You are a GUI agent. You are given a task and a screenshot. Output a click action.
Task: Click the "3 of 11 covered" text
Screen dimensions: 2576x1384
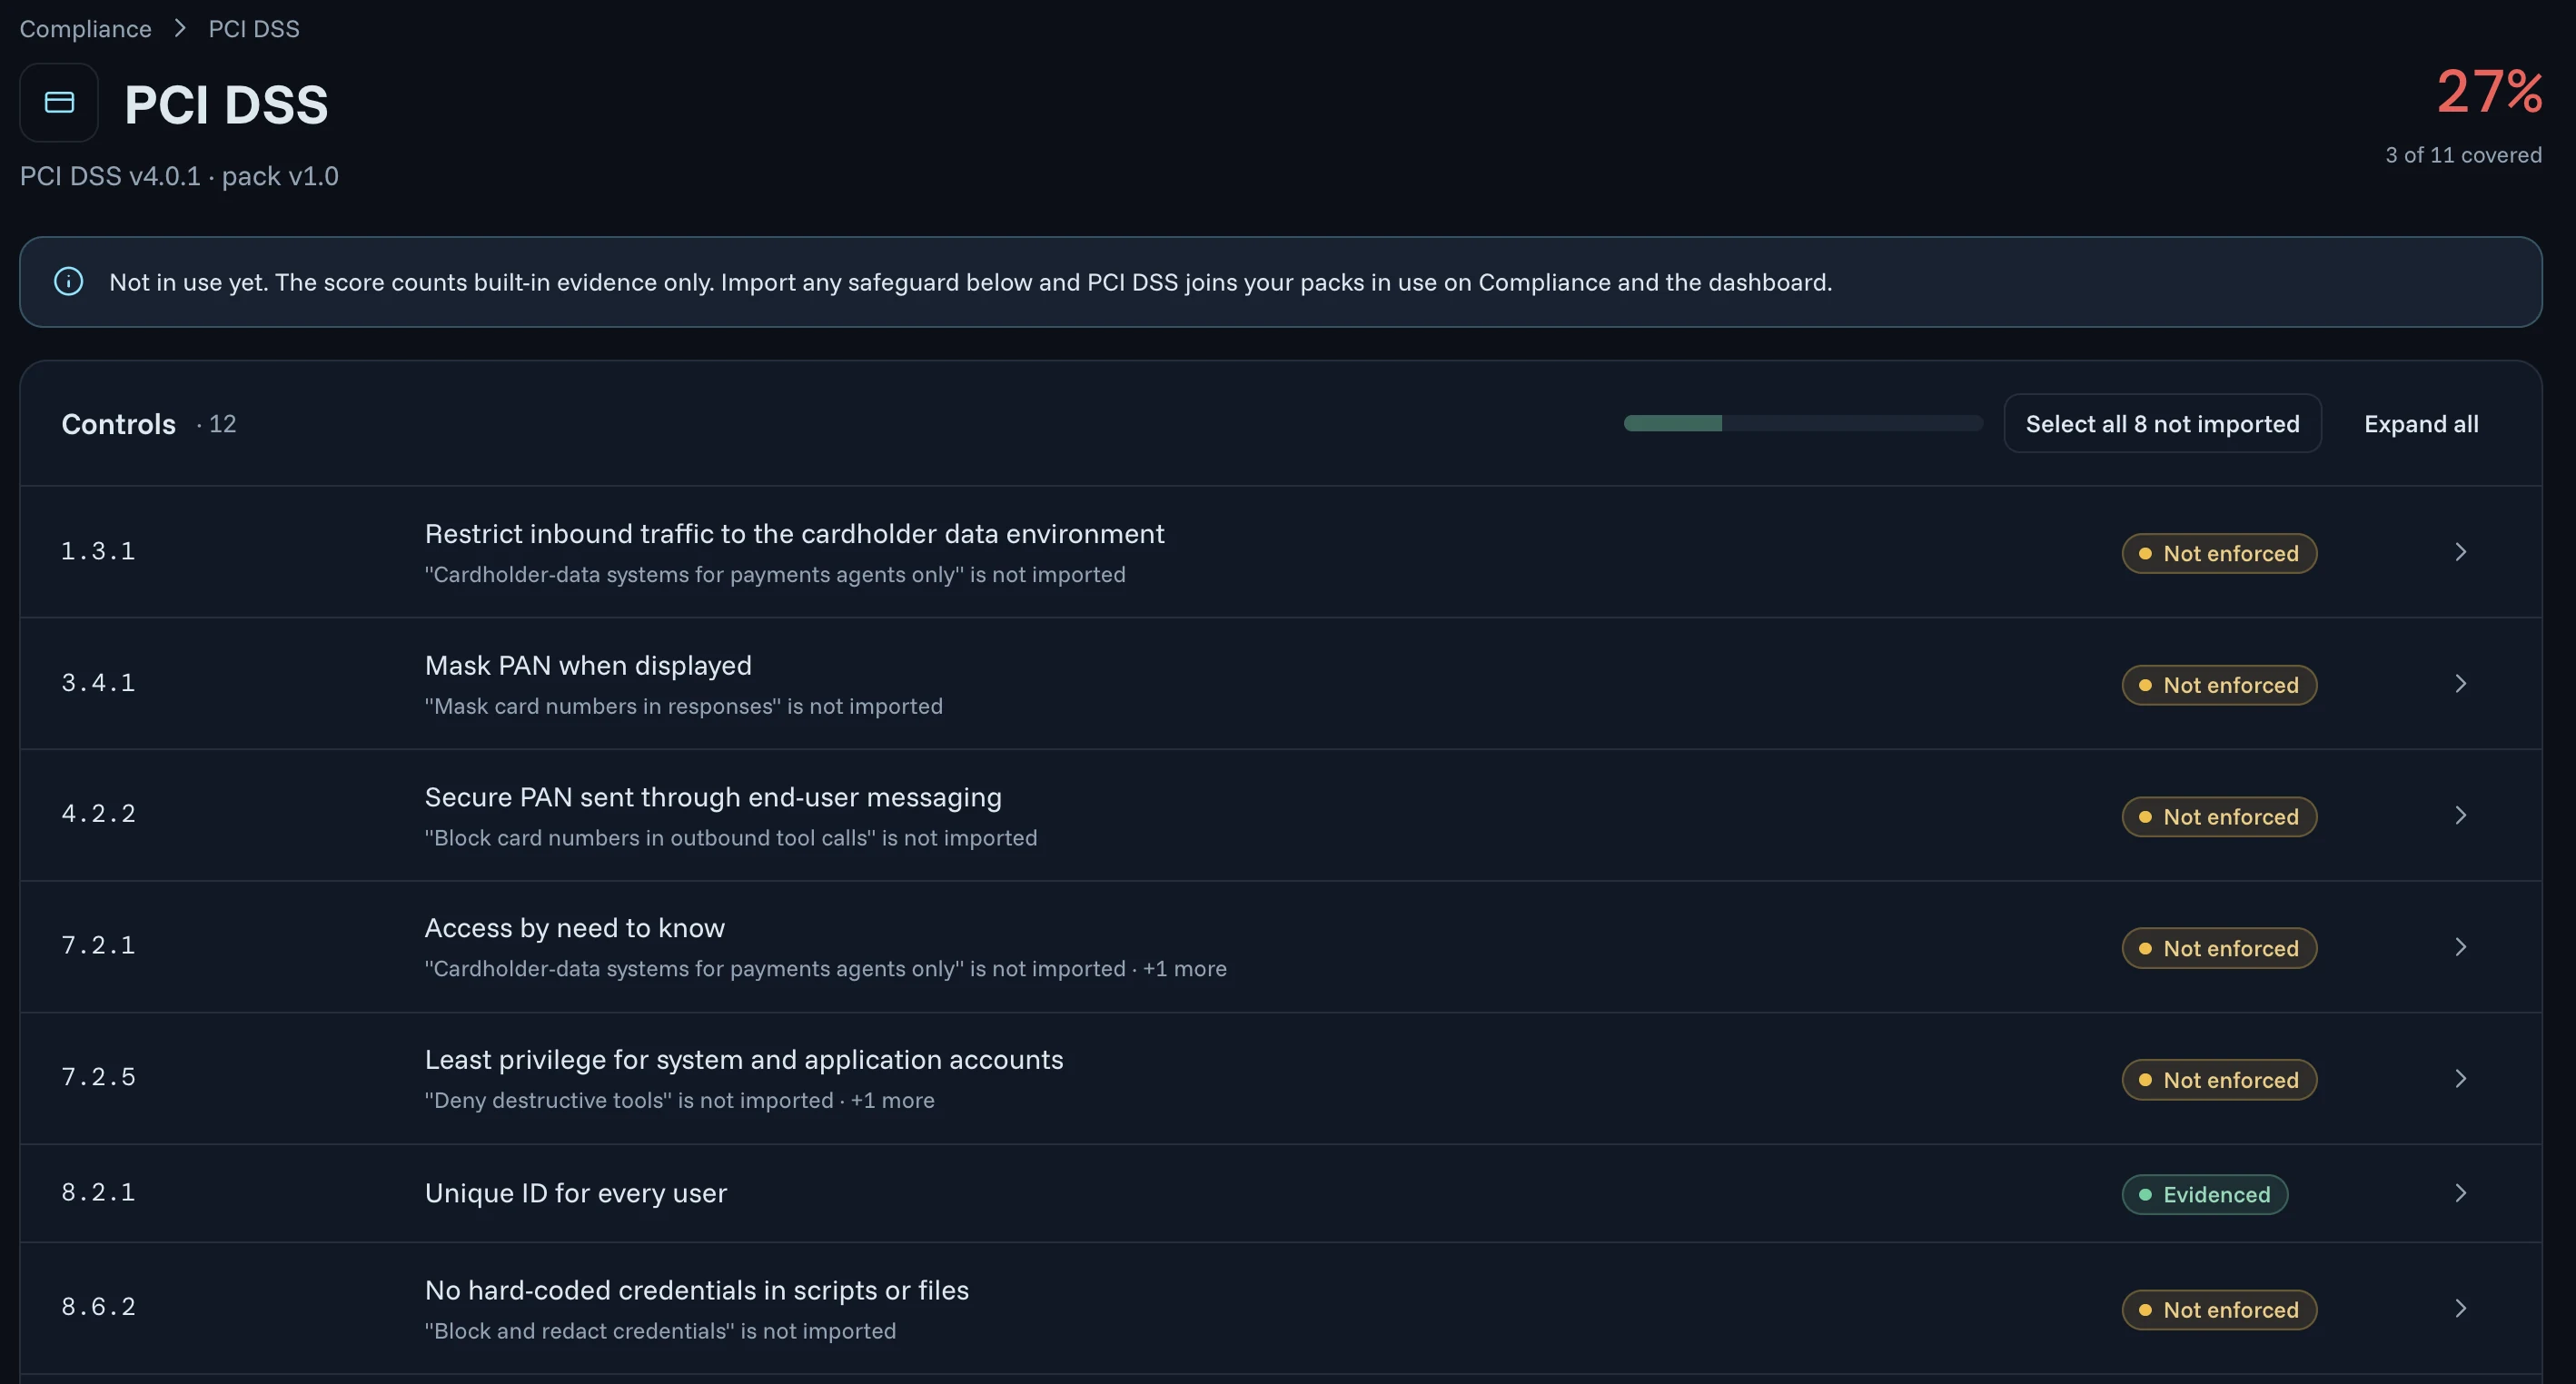click(x=2463, y=155)
